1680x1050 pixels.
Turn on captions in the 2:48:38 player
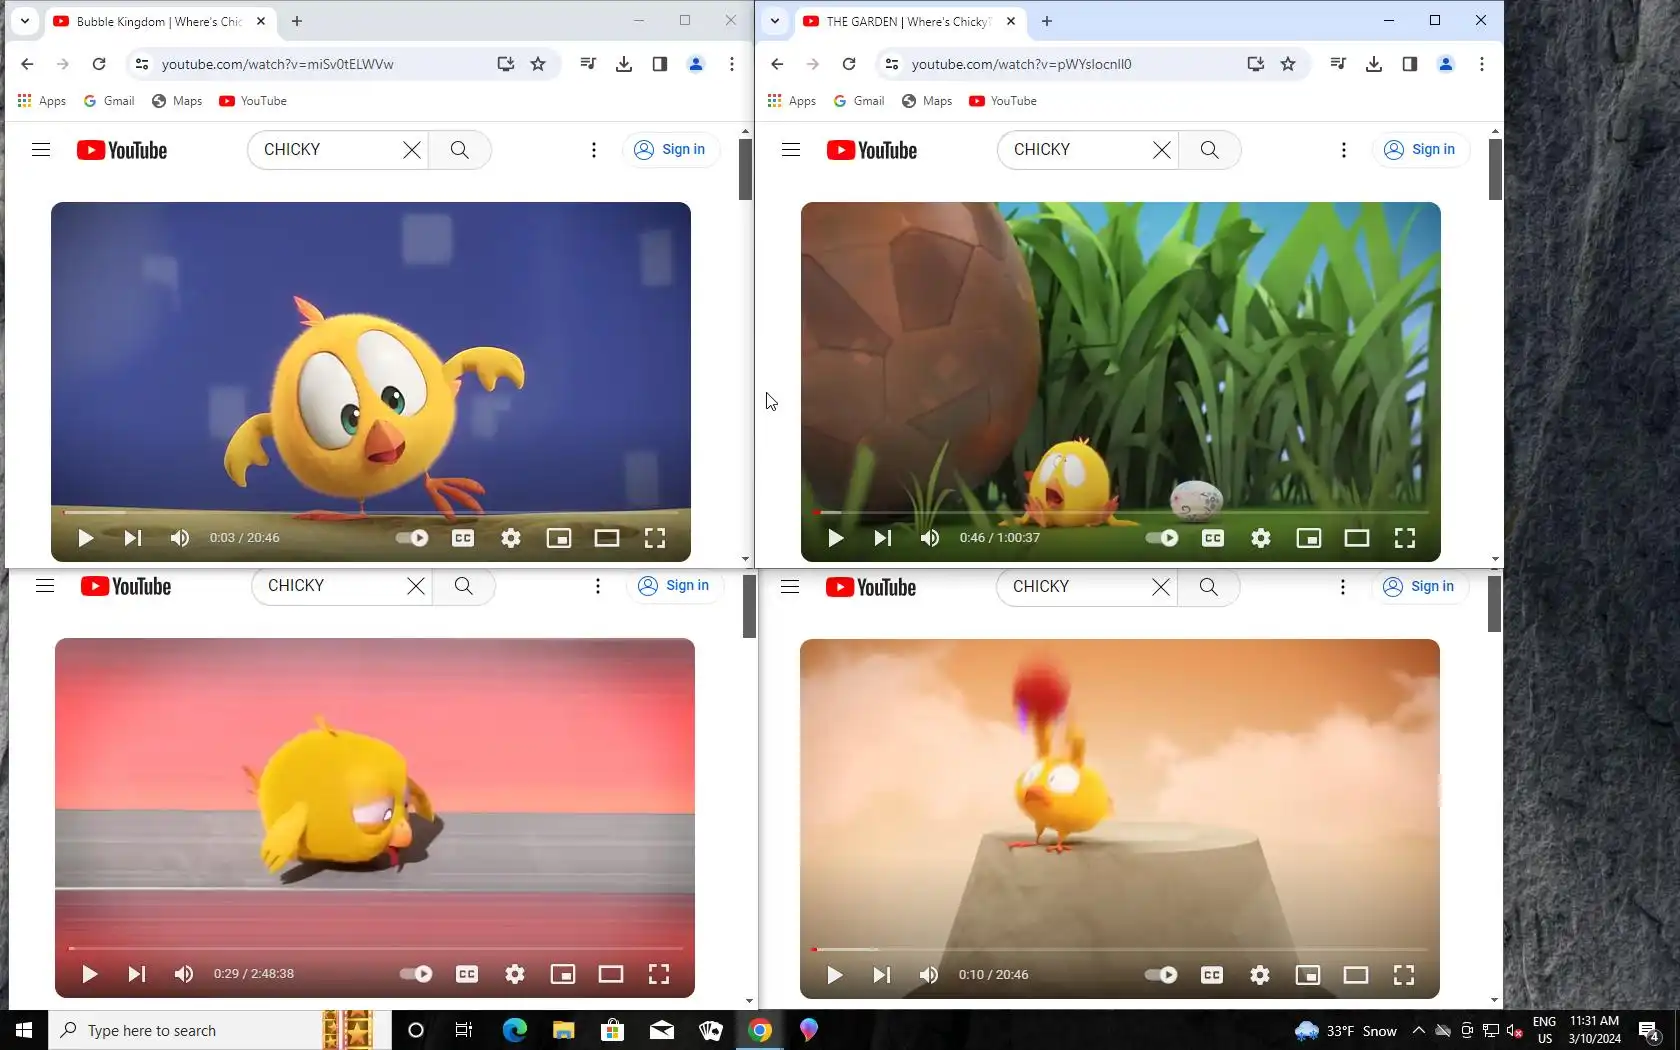[467, 974]
